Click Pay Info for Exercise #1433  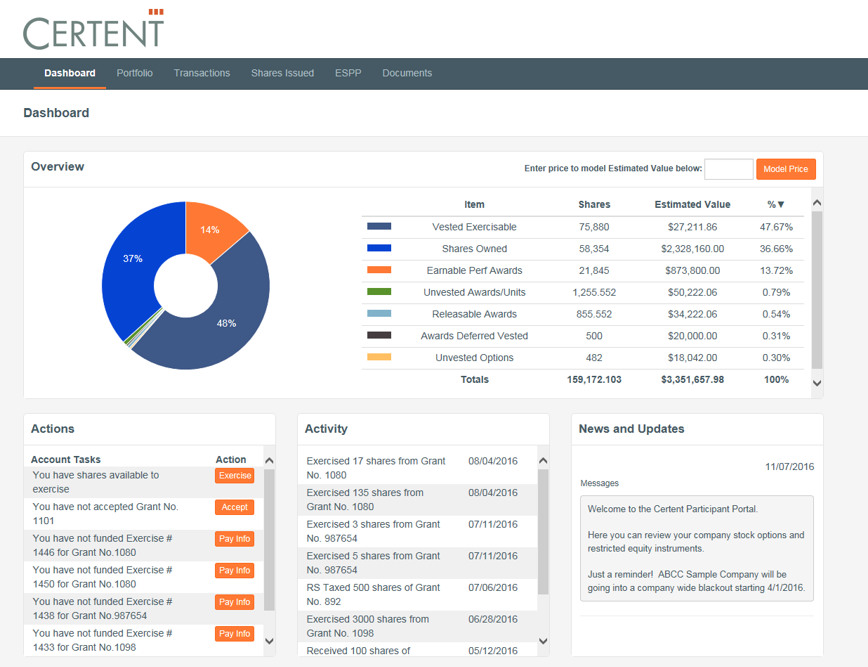235,633
